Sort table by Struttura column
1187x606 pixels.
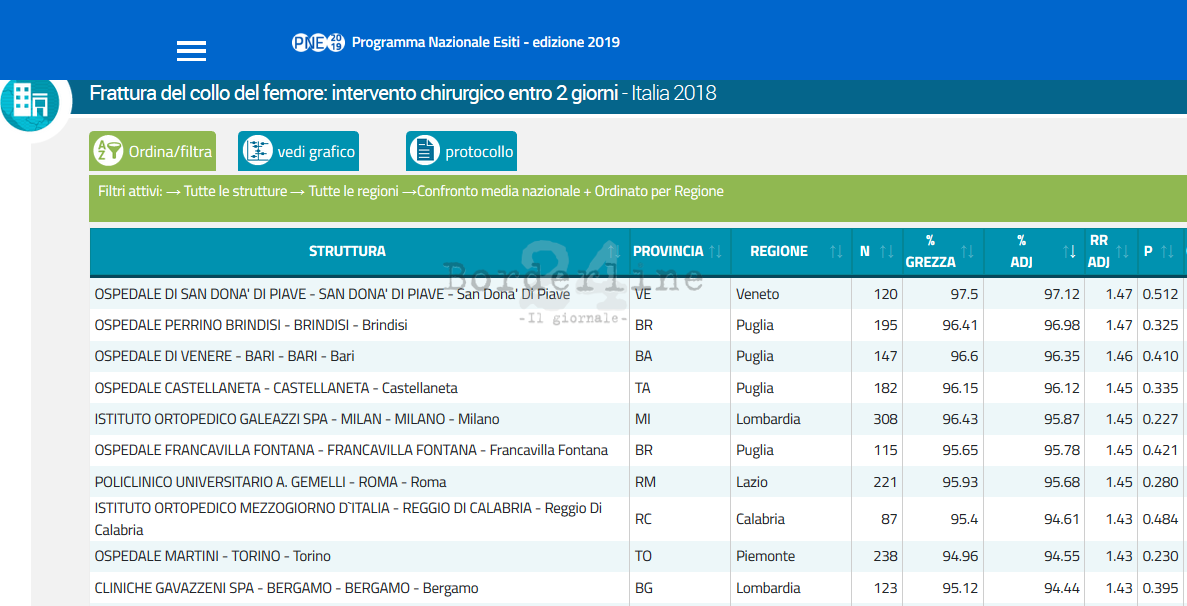click(347, 252)
